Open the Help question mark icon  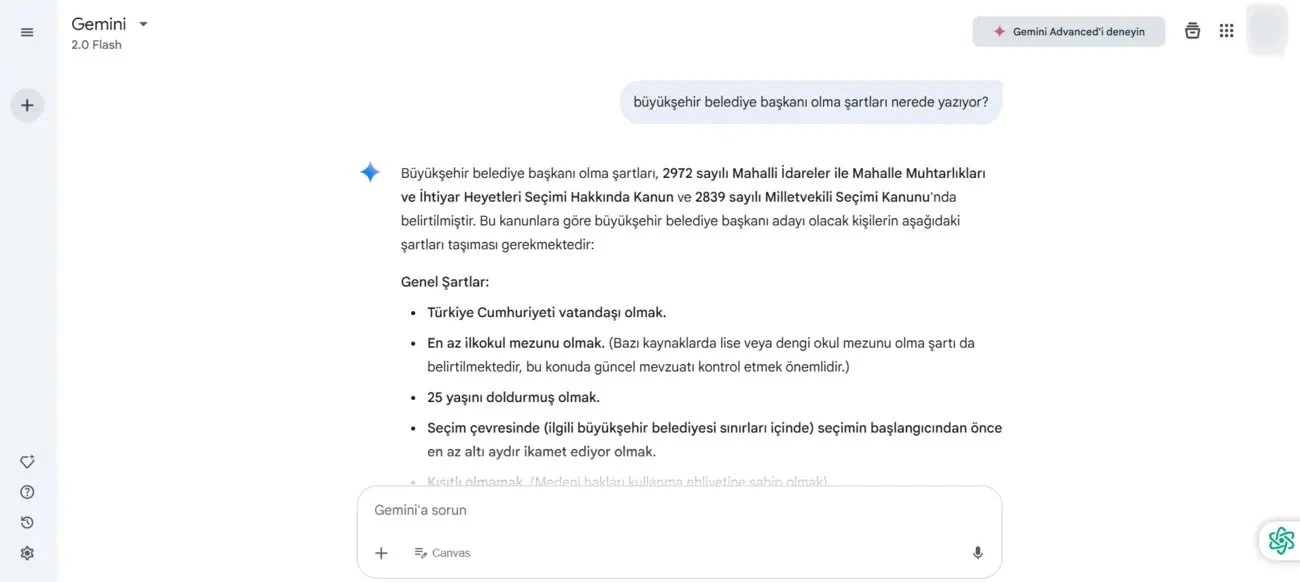(27, 492)
